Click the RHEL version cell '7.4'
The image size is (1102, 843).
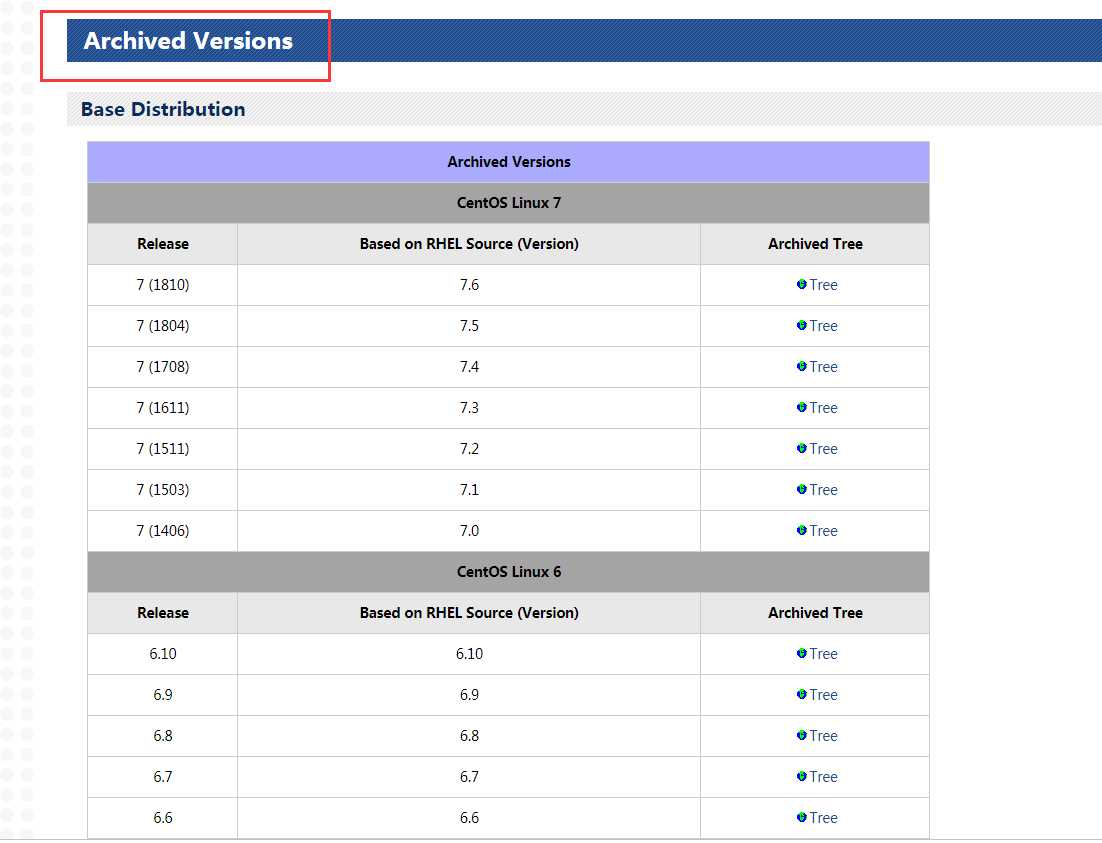pyautogui.click(x=469, y=366)
